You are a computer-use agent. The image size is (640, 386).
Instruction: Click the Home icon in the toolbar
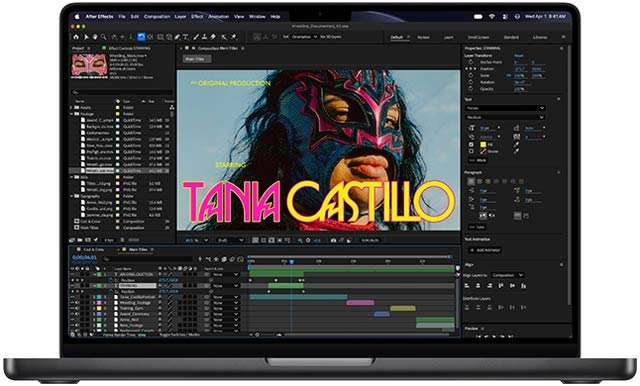[76, 37]
